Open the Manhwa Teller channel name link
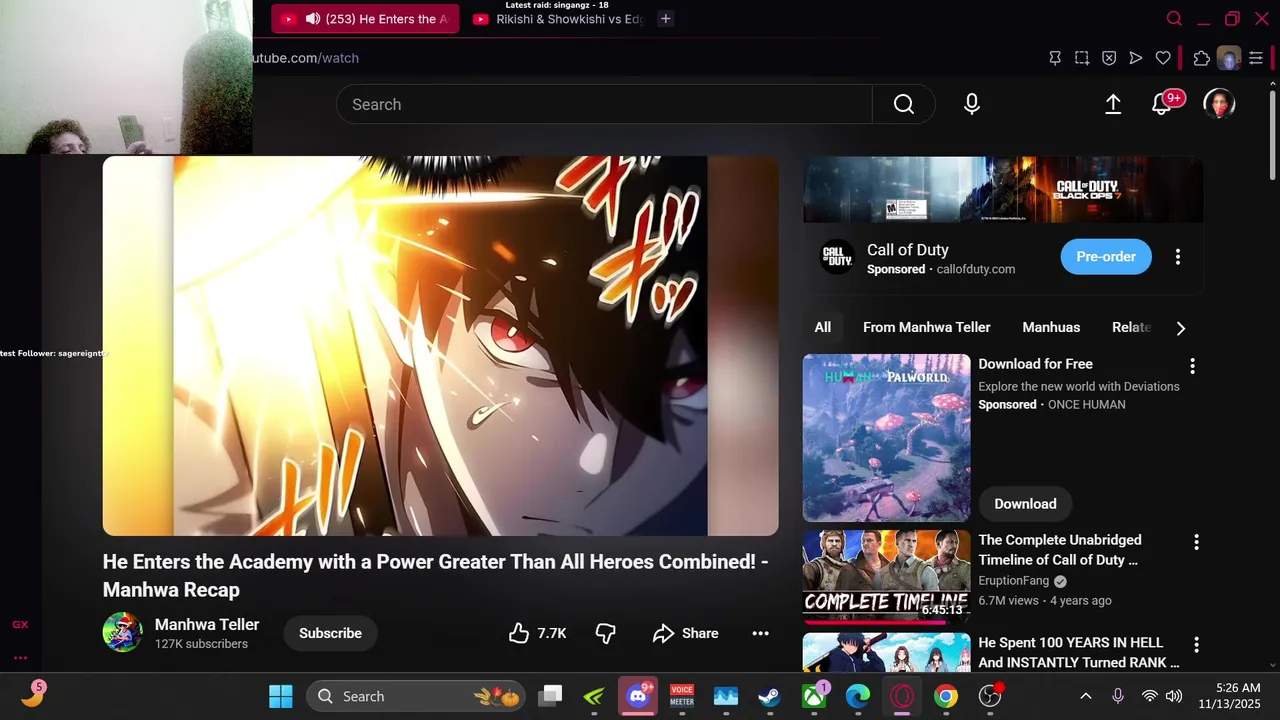This screenshot has height=720, width=1280. tap(207, 624)
